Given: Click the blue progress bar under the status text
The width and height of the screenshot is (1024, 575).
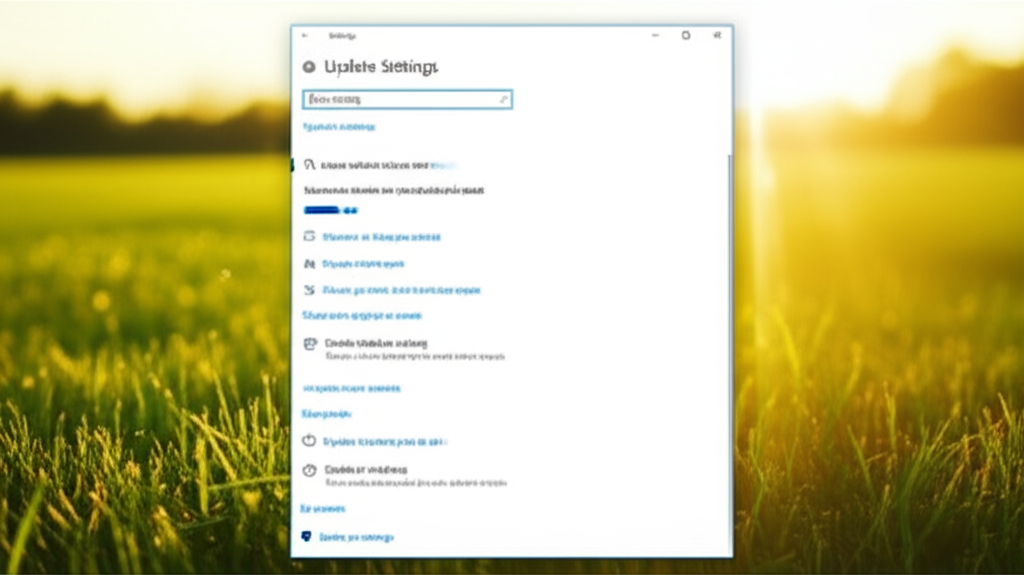Looking at the screenshot, I should (x=330, y=210).
